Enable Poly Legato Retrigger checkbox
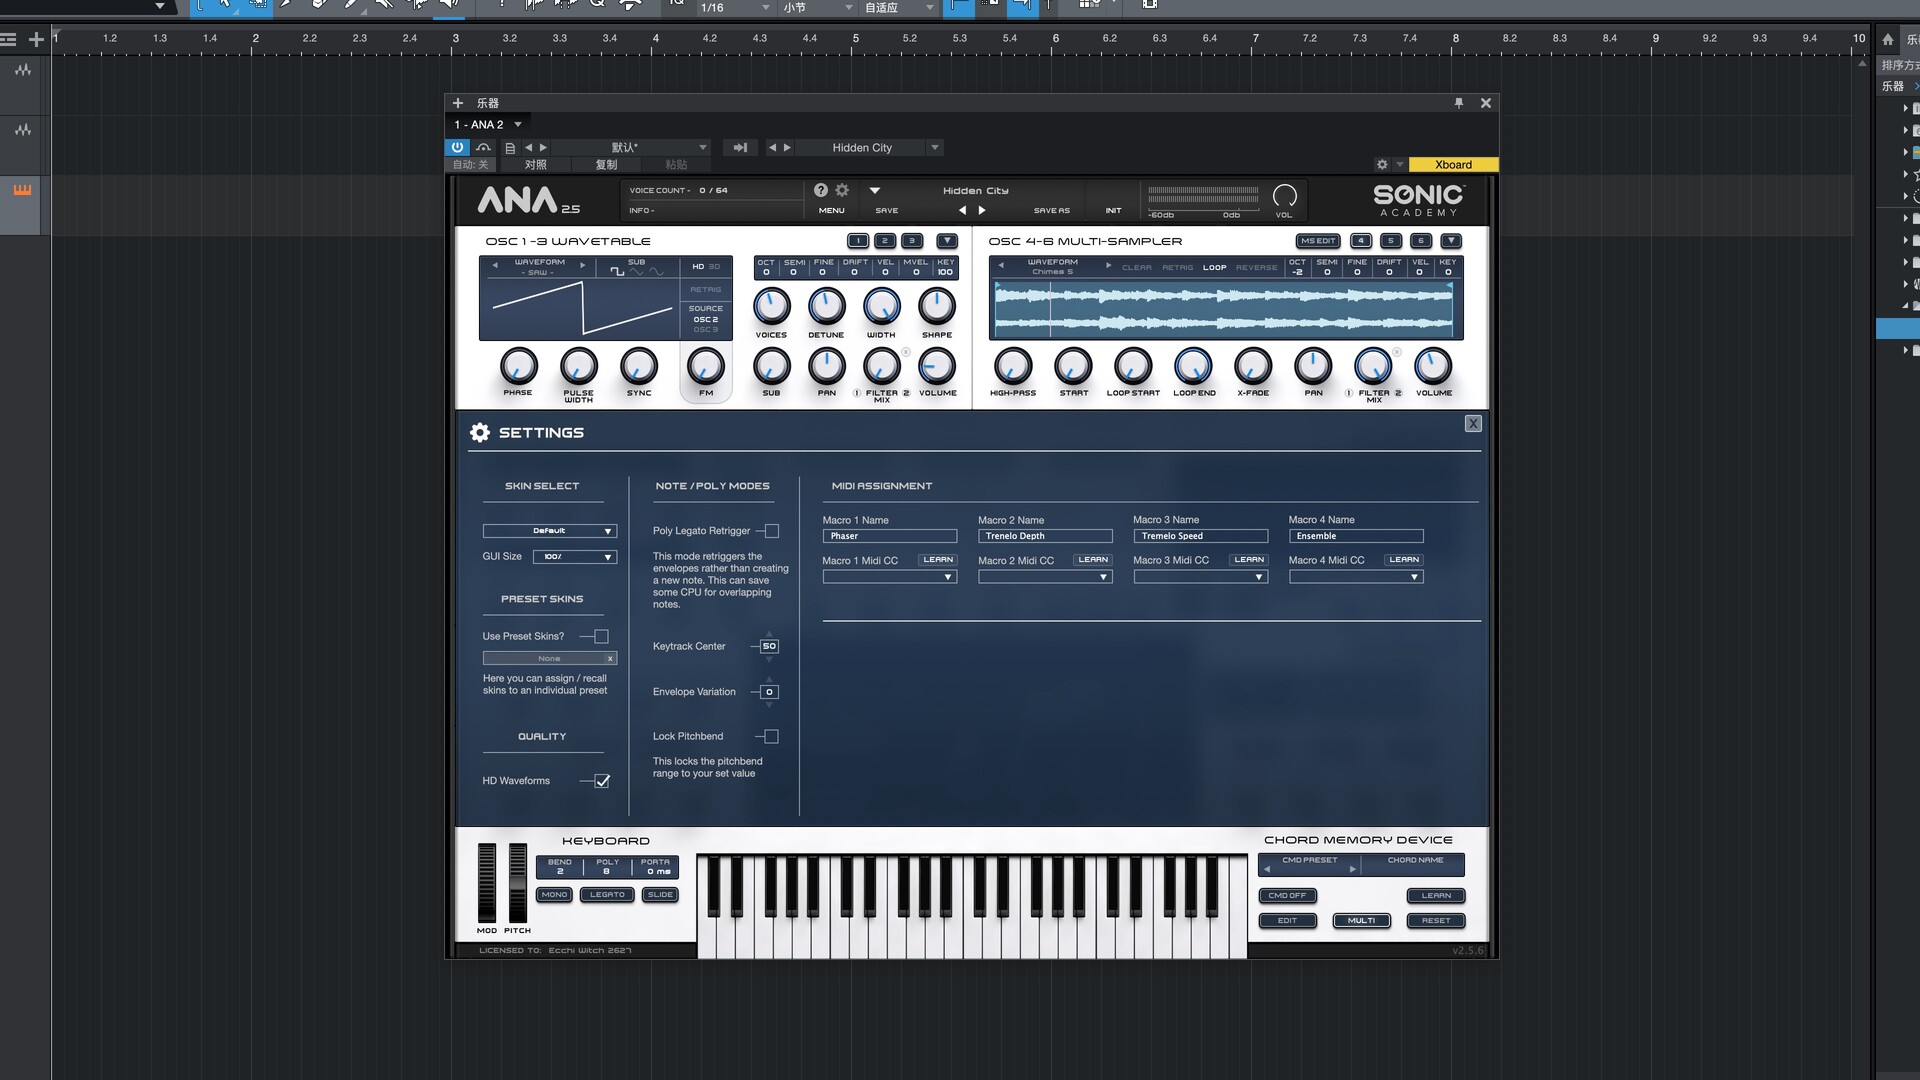Screen dimensions: 1920x1080 click(772, 531)
